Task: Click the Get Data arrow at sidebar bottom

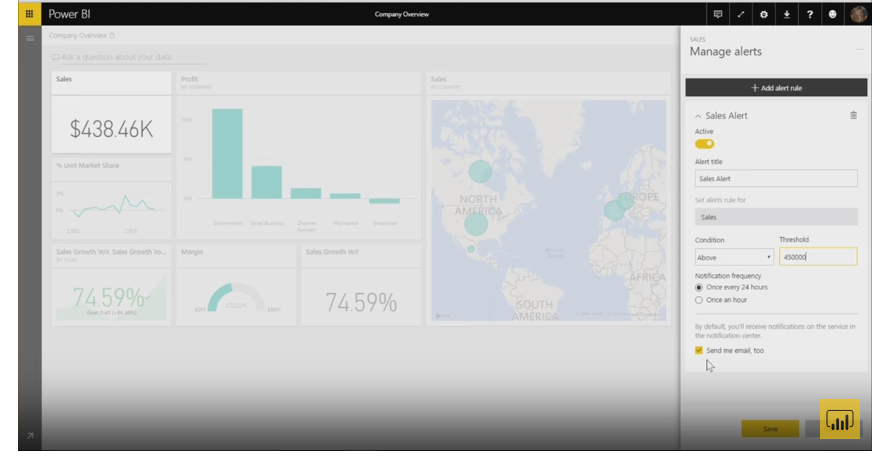Action: [x=30, y=436]
